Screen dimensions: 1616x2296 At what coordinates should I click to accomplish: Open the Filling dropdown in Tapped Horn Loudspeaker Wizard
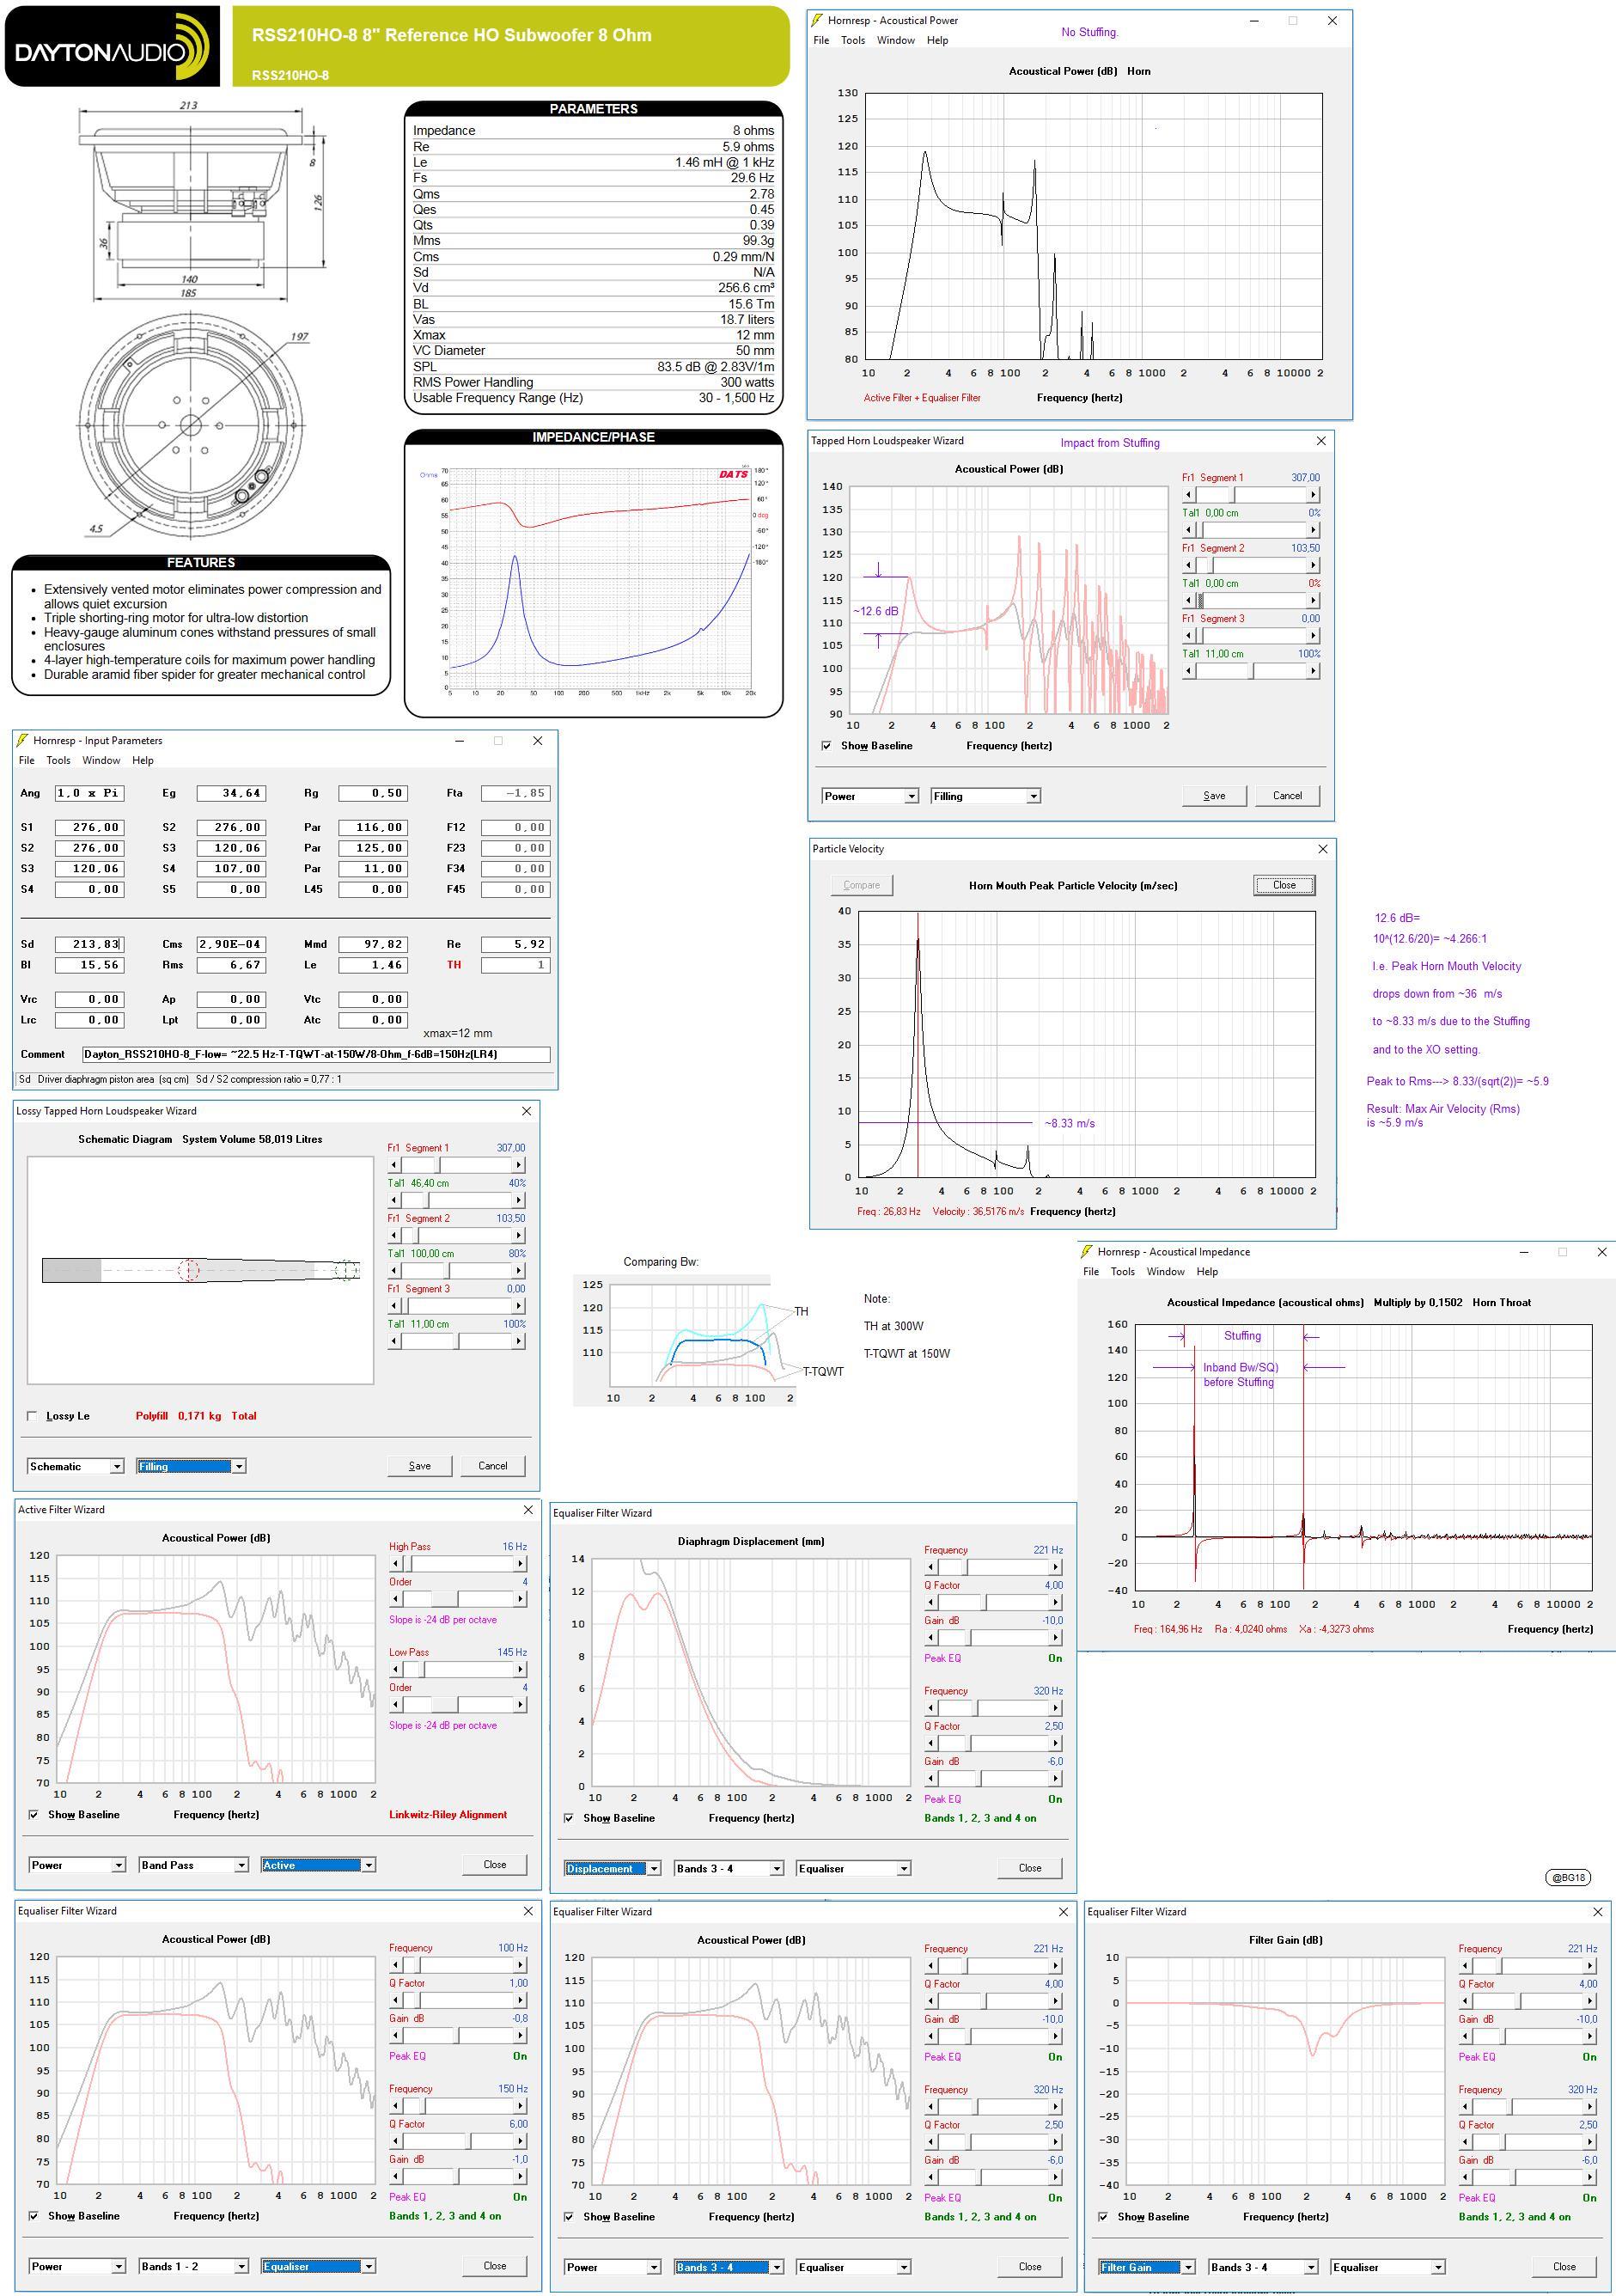[986, 796]
